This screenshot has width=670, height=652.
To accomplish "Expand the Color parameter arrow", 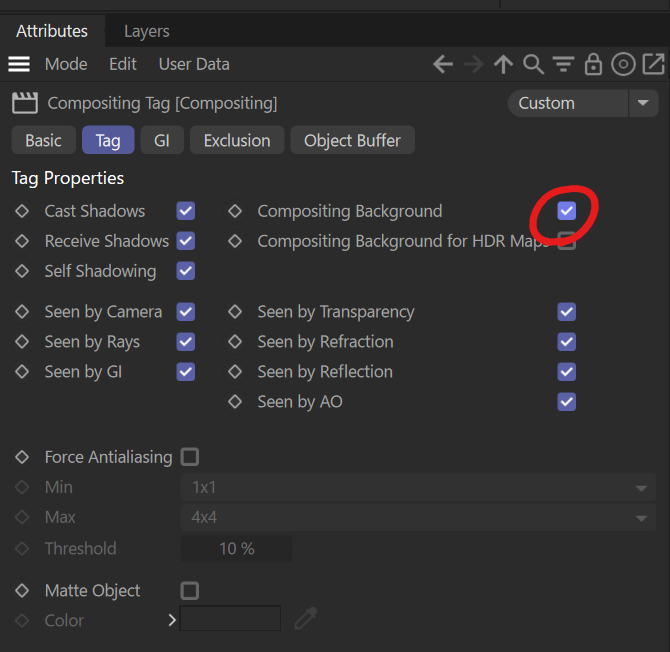I will (172, 620).
